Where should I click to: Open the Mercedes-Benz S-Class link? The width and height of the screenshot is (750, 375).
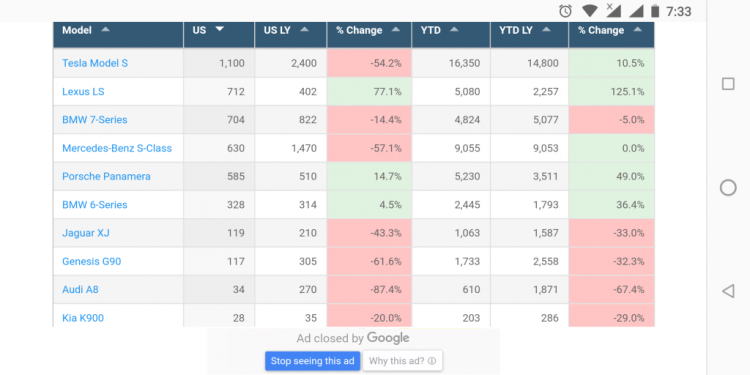coord(117,148)
